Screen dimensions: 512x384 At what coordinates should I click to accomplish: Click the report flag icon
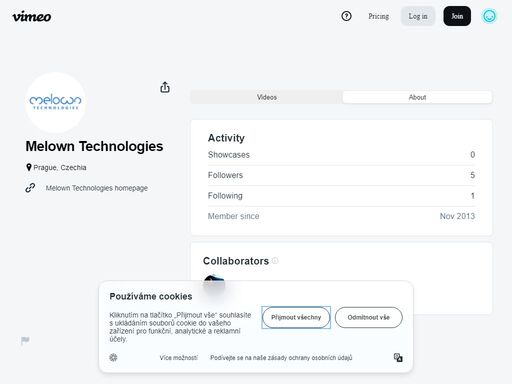[25, 340]
